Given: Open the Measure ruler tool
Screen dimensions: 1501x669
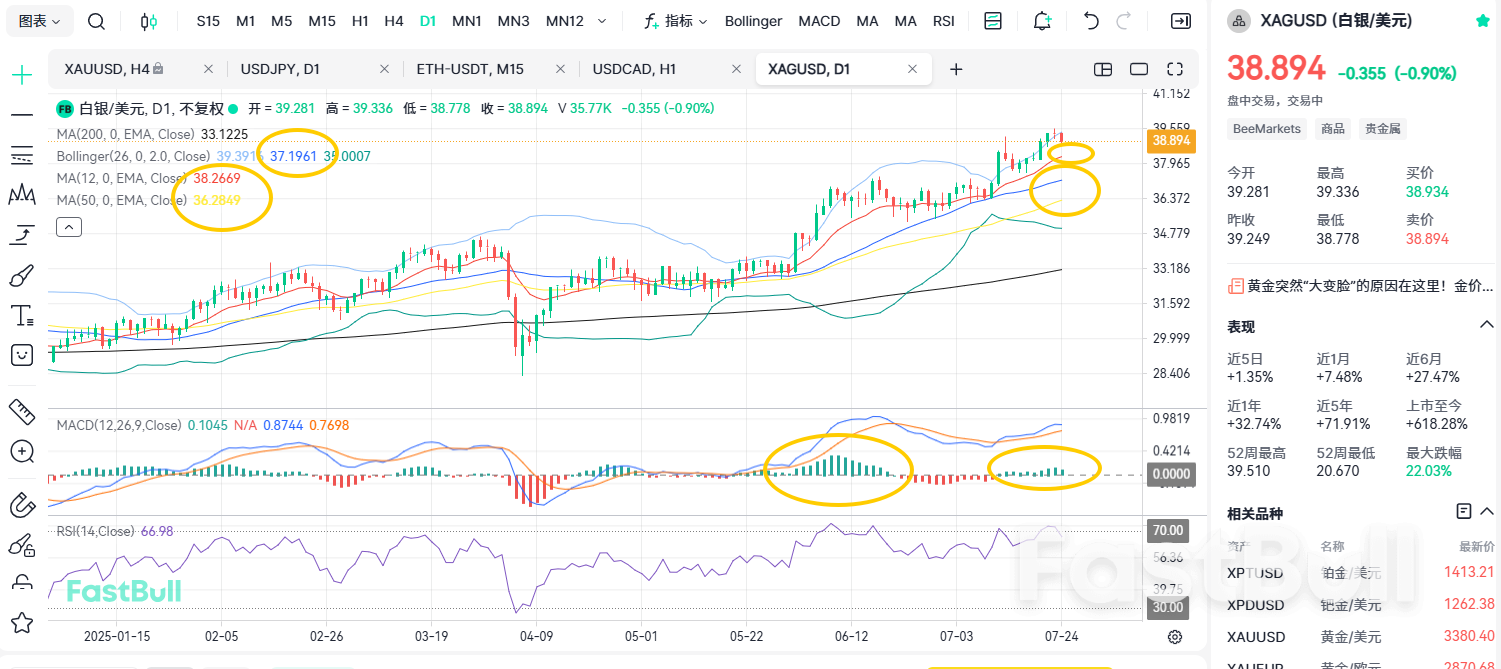Looking at the screenshot, I should (21, 411).
